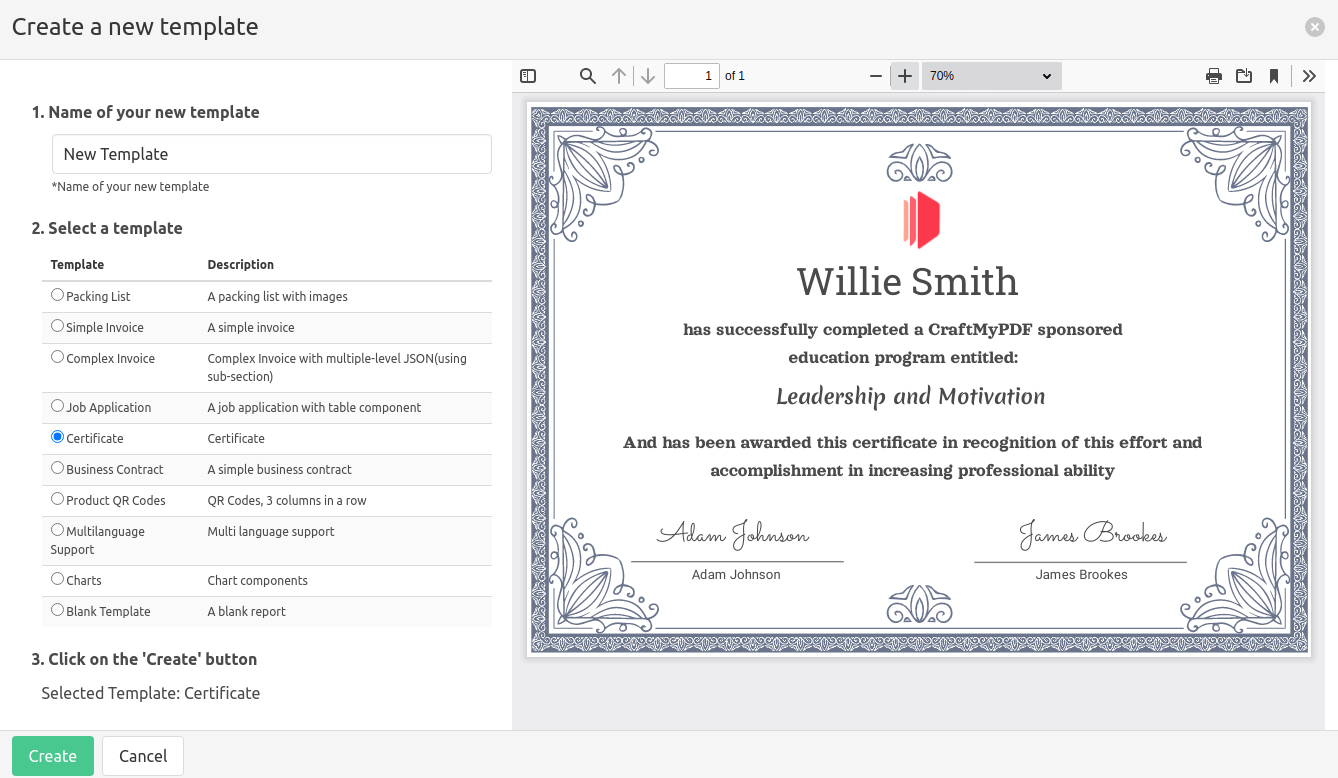Click the bookmark current view icon
This screenshot has width=1338, height=778.
click(1274, 76)
